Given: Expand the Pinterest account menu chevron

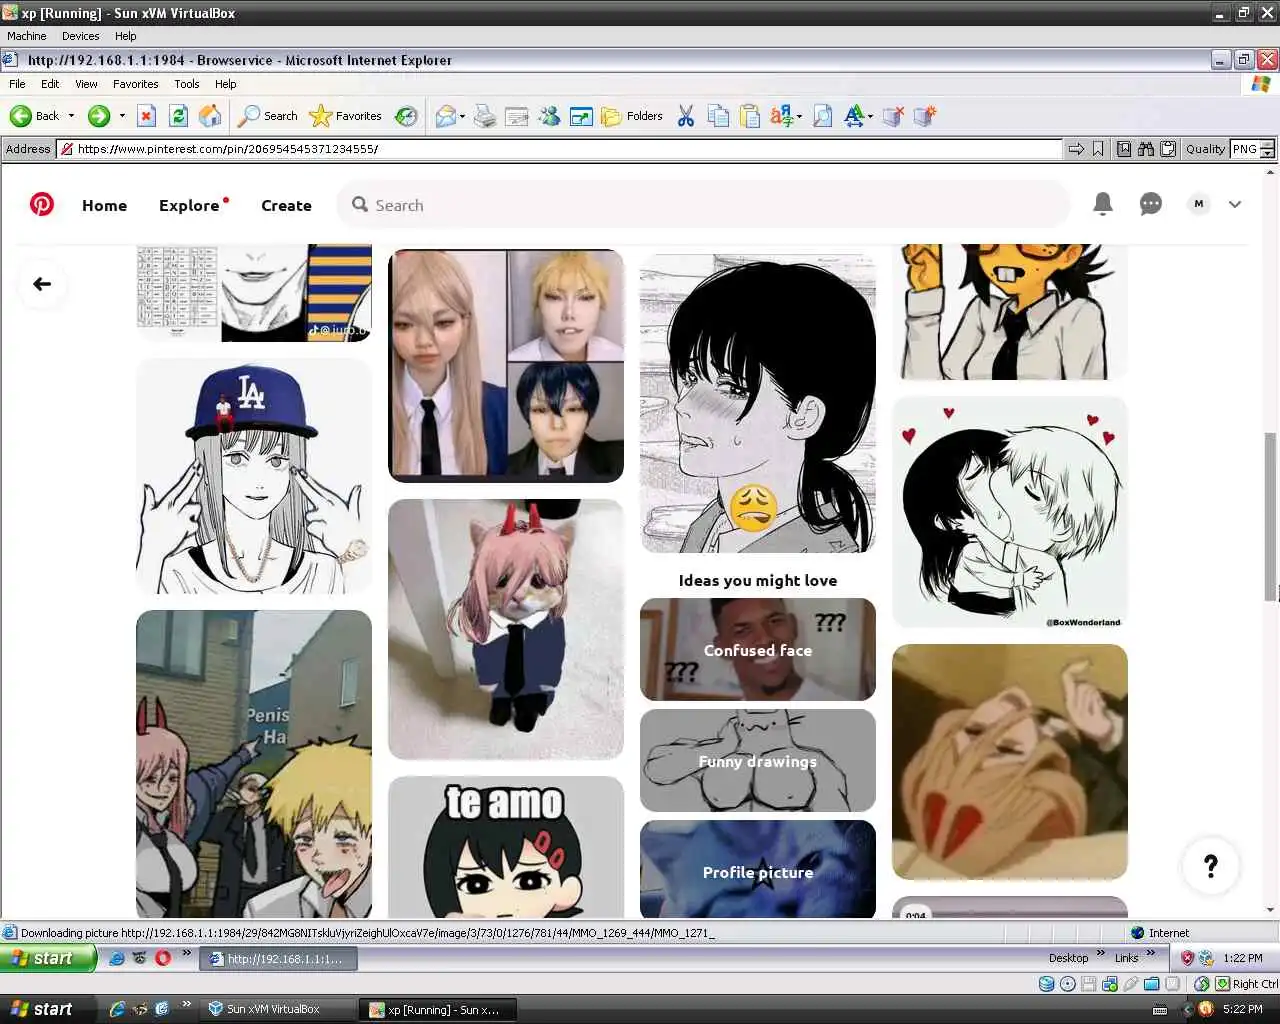Looking at the screenshot, I should (1235, 204).
